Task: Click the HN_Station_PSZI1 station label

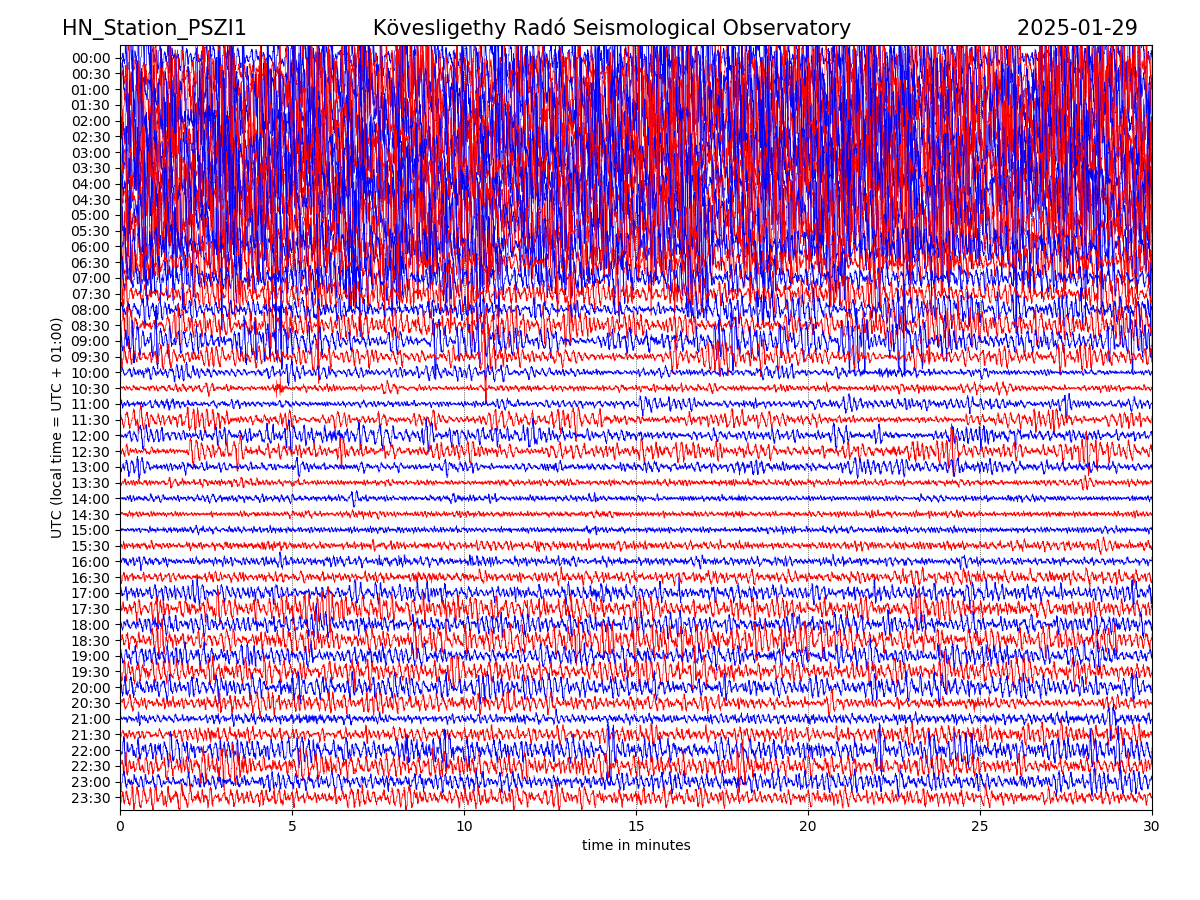Action: point(154,28)
